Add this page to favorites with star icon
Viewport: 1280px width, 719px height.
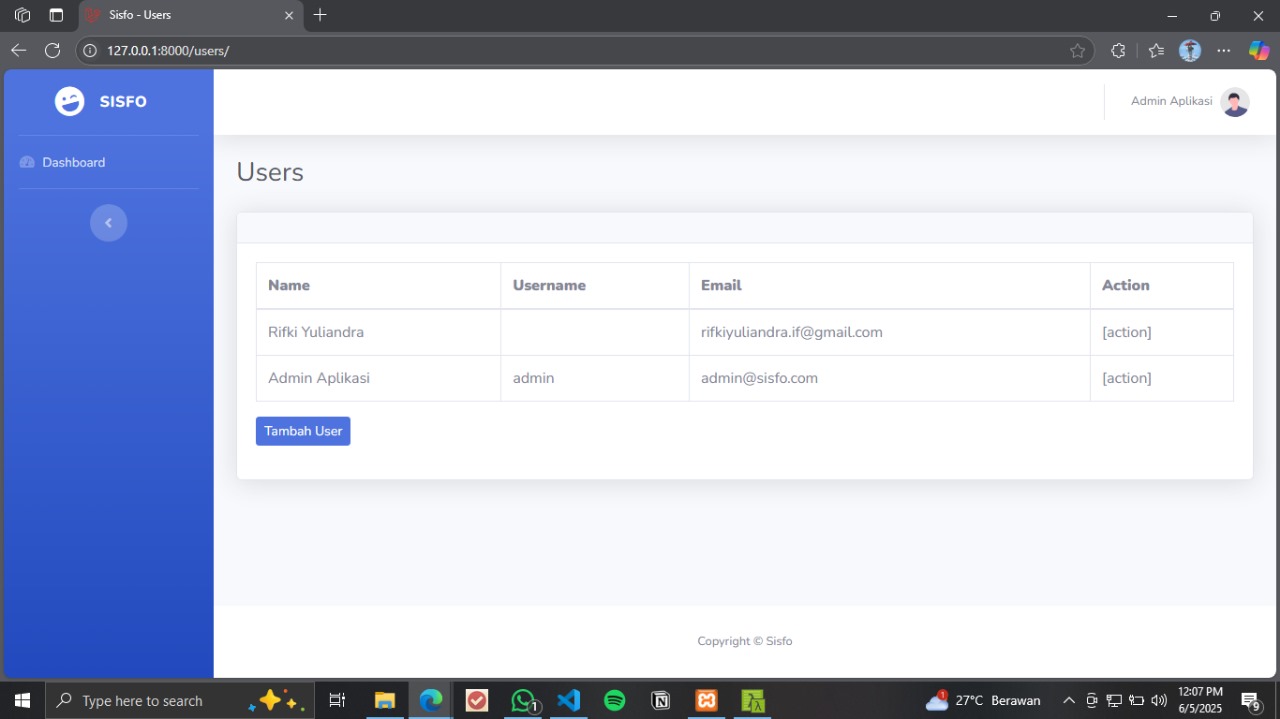coord(1077,51)
